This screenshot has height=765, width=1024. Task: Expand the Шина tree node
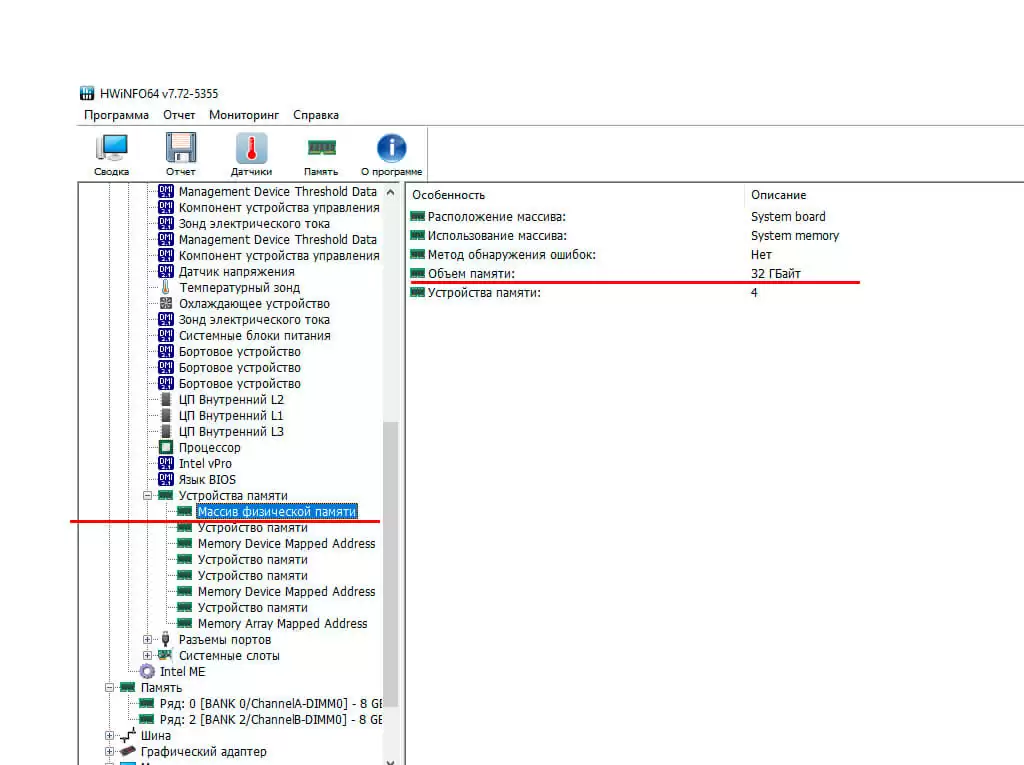[110, 736]
